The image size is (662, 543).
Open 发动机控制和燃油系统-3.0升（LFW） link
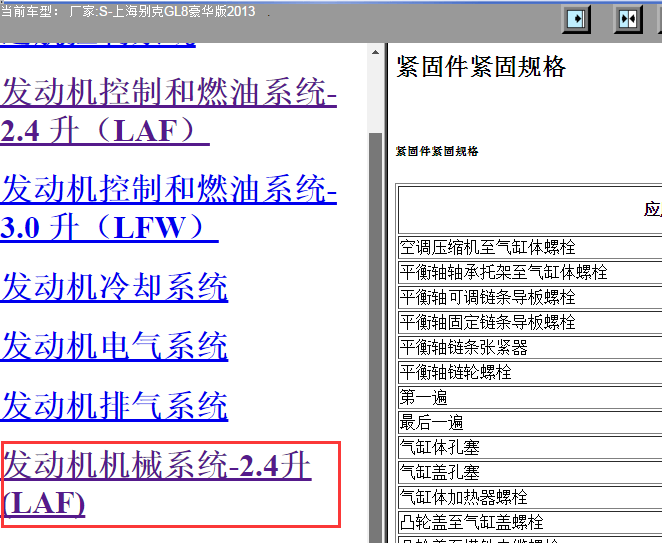[x=168, y=208]
